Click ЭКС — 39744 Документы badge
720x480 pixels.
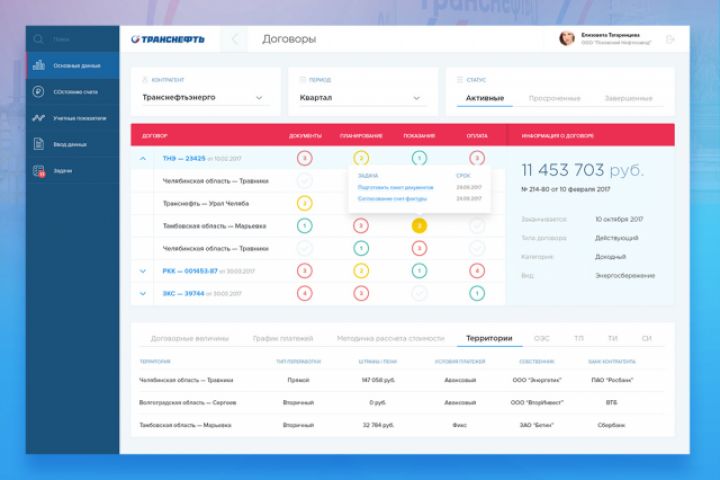(x=304, y=293)
